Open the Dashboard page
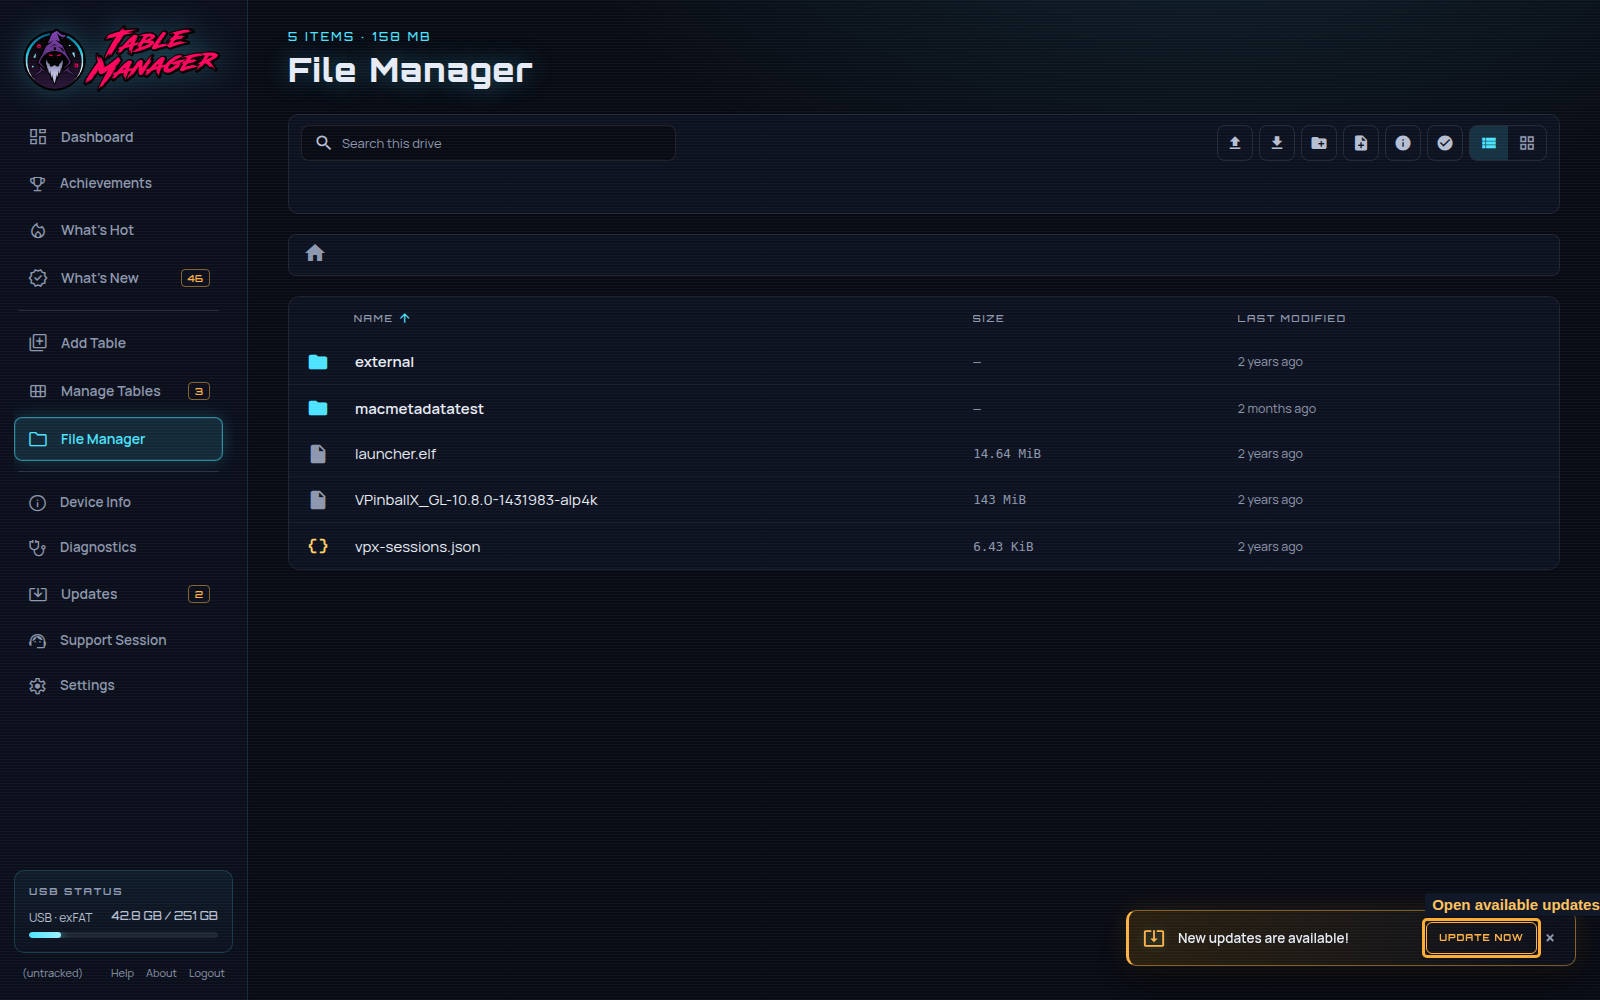Viewport: 1600px width, 1000px height. (119, 137)
